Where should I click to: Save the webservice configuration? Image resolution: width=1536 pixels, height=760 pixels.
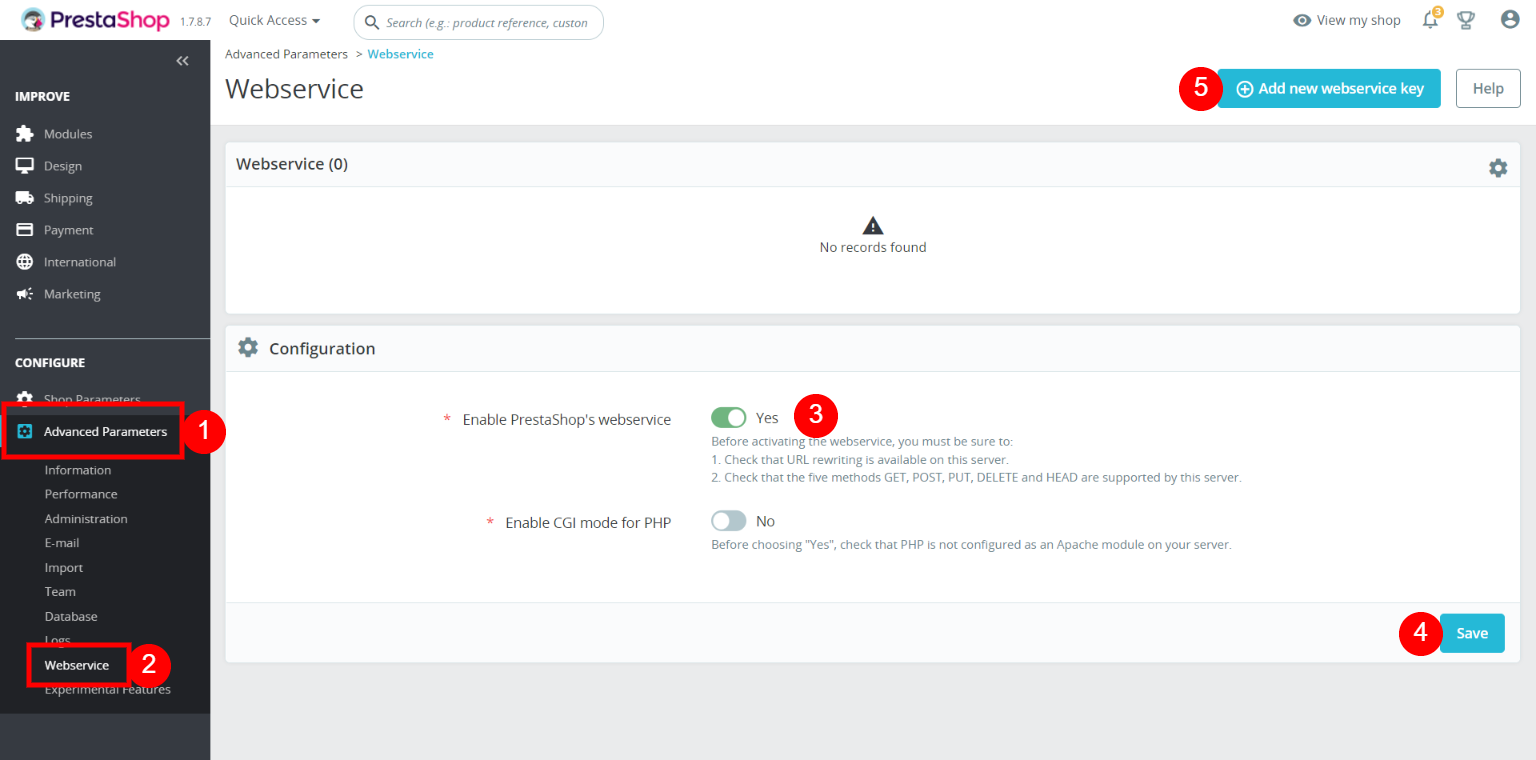click(1472, 633)
